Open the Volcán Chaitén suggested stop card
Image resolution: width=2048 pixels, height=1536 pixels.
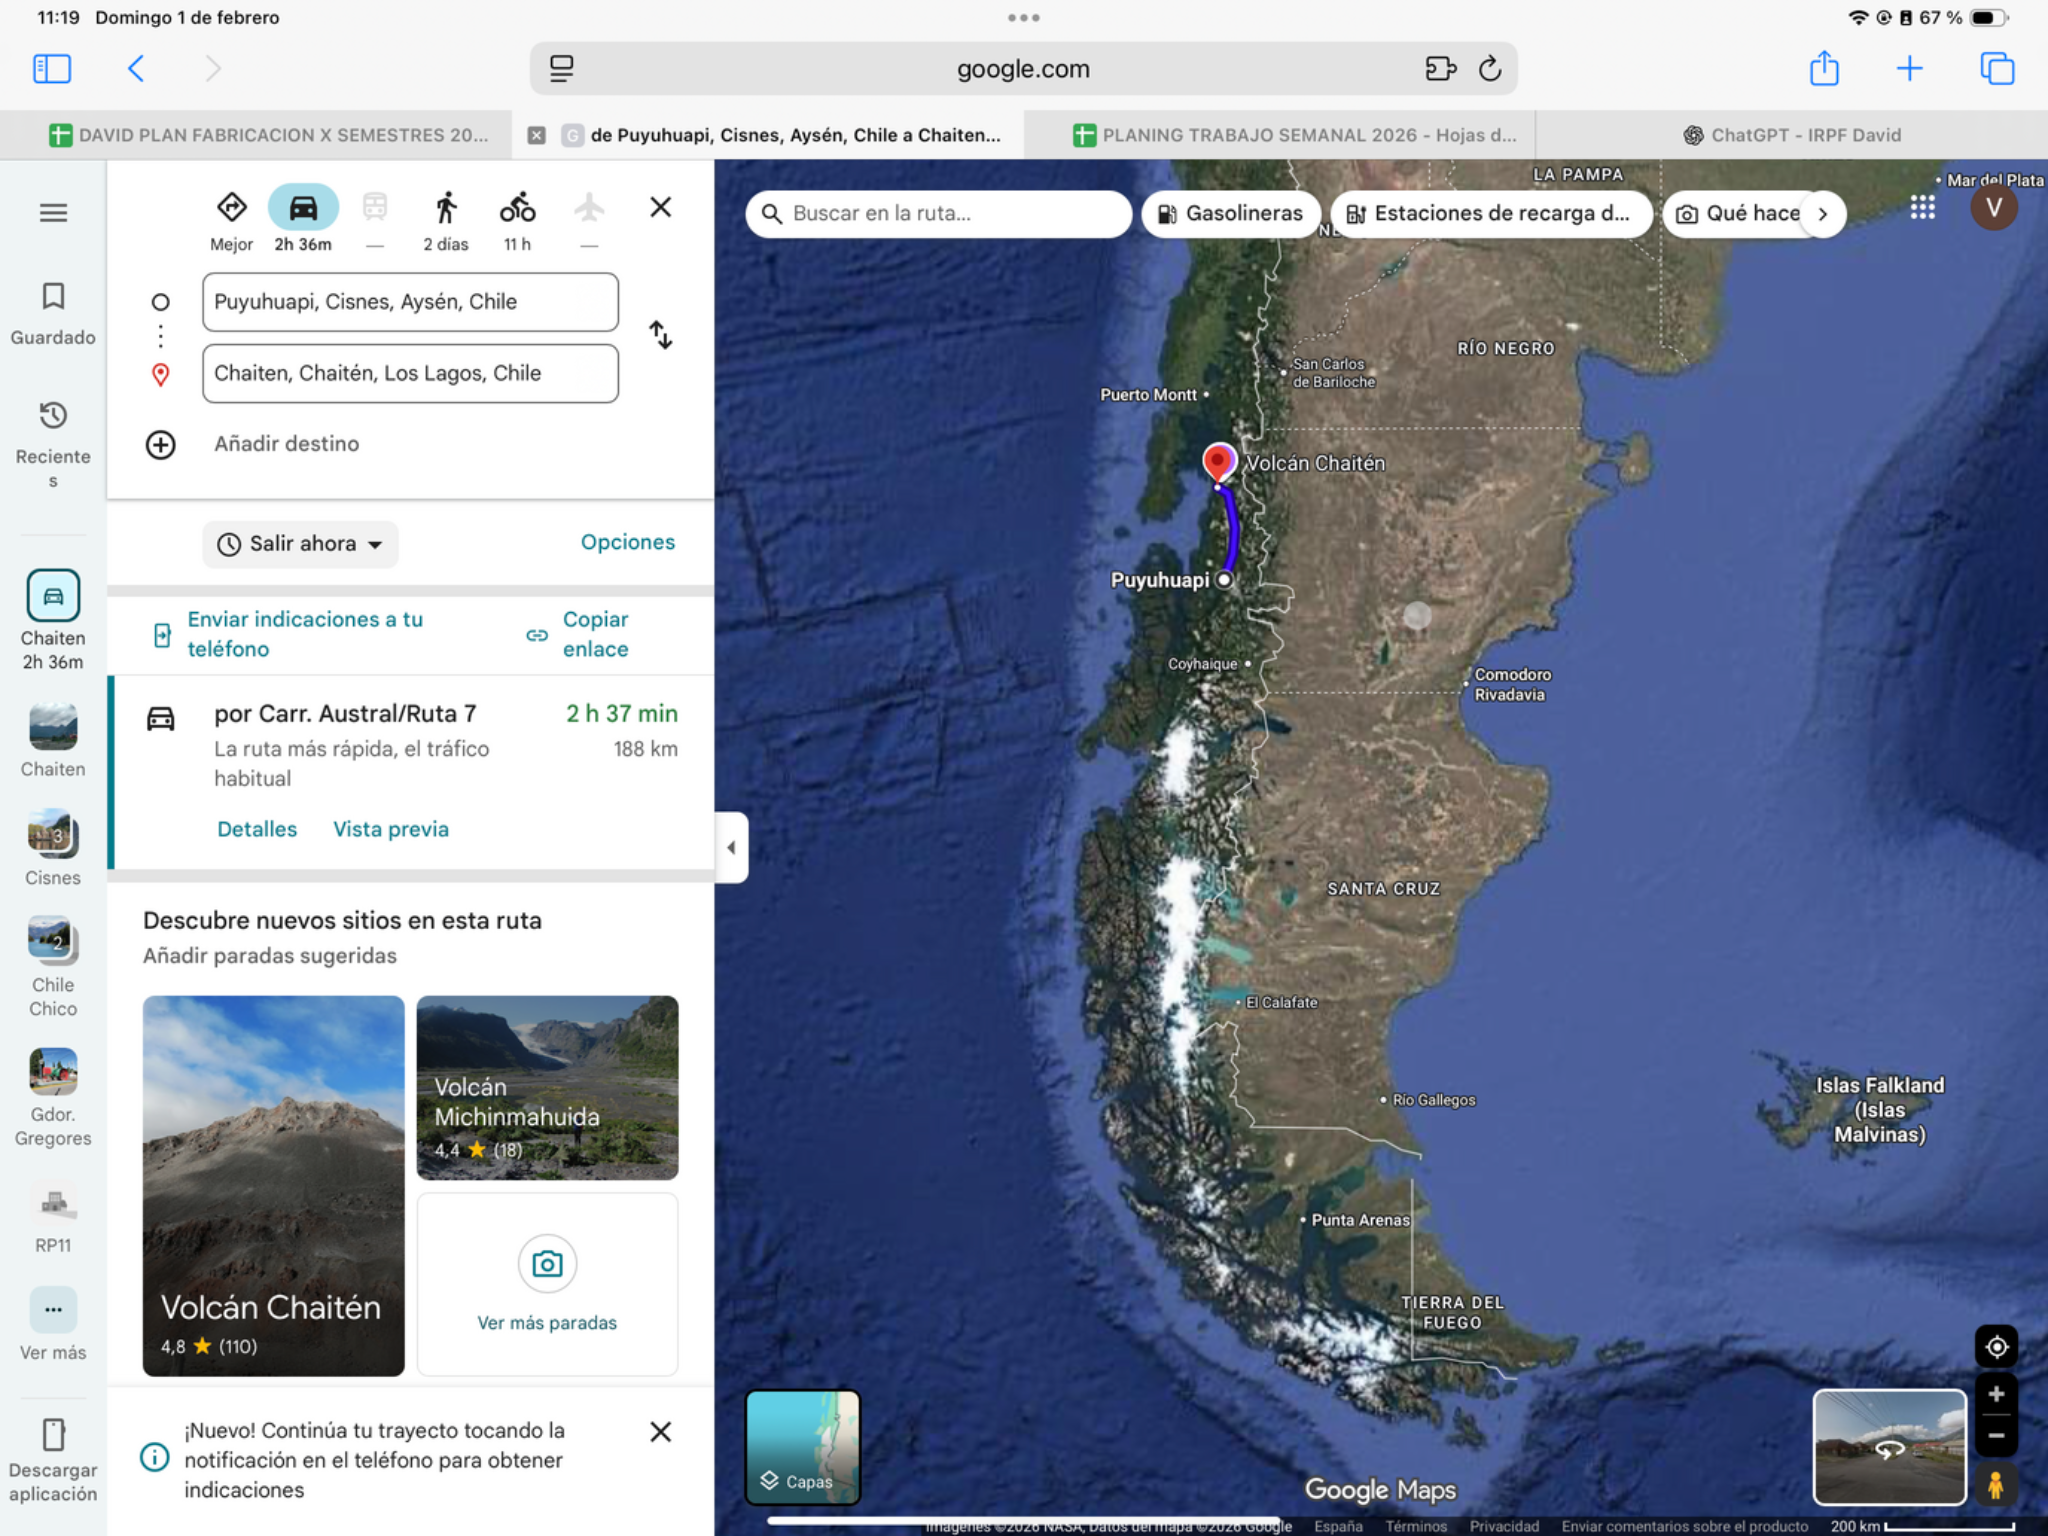[x=273, y=1185]
